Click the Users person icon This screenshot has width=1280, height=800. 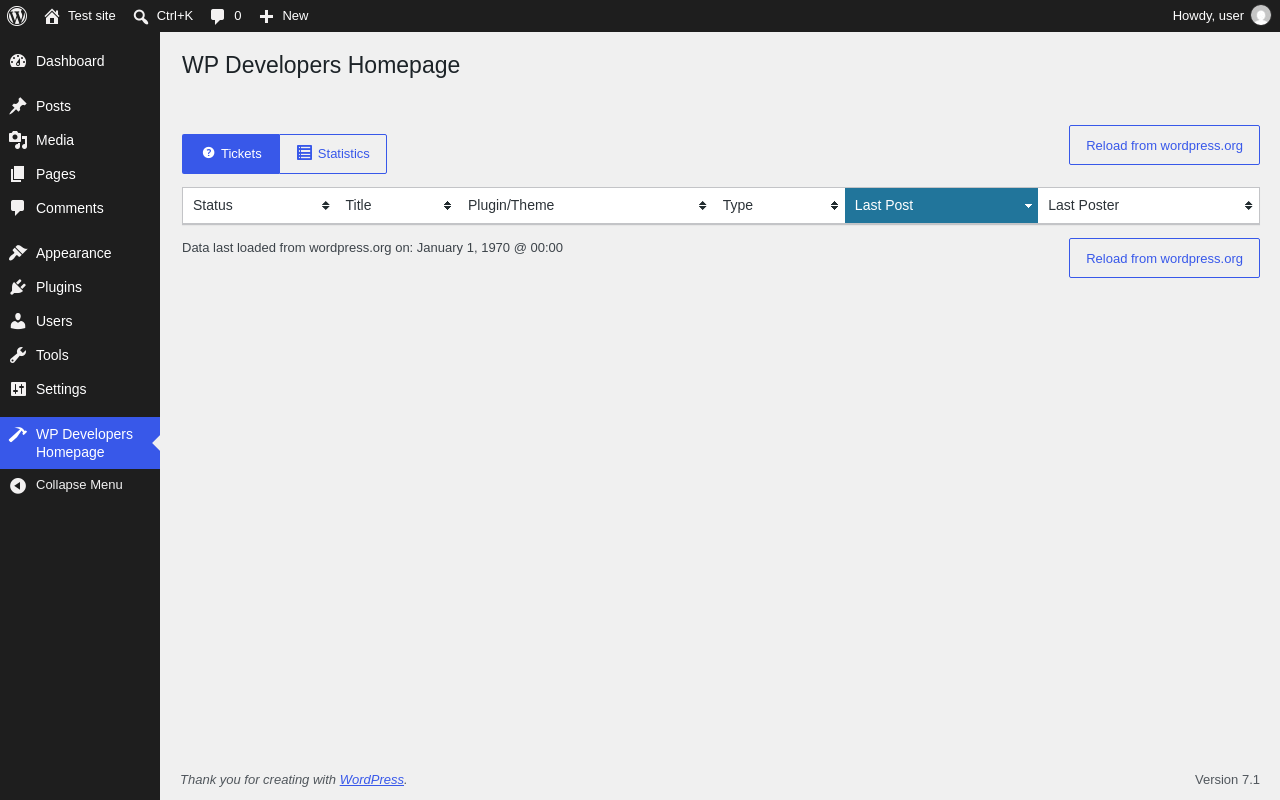point(18,321)
